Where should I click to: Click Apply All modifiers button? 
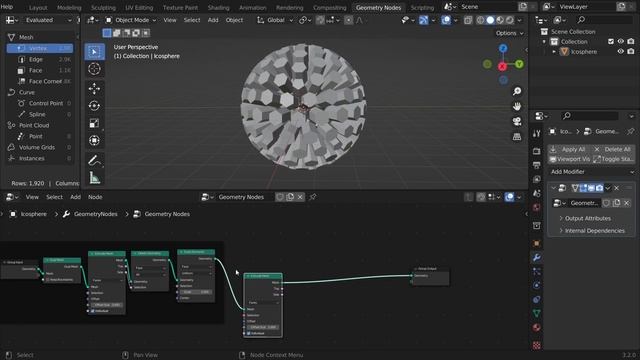click(569, 149)
